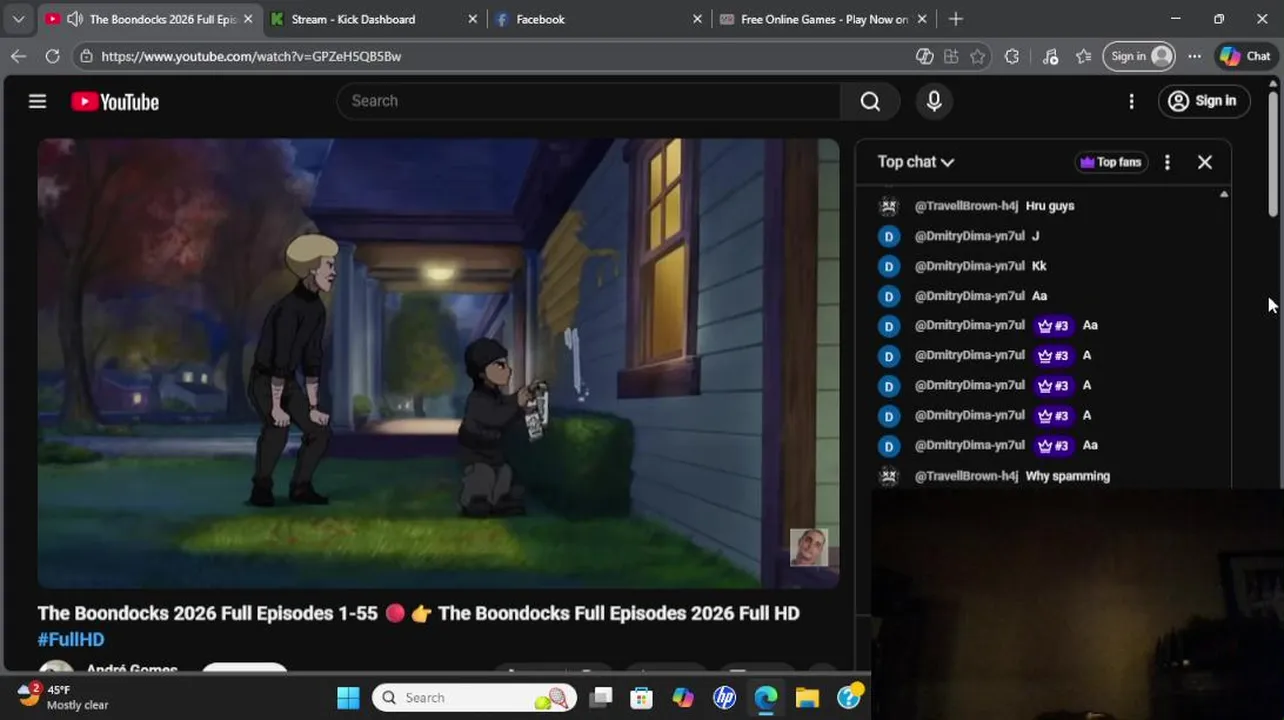Open the Top fans leaderboard button

1111,162
